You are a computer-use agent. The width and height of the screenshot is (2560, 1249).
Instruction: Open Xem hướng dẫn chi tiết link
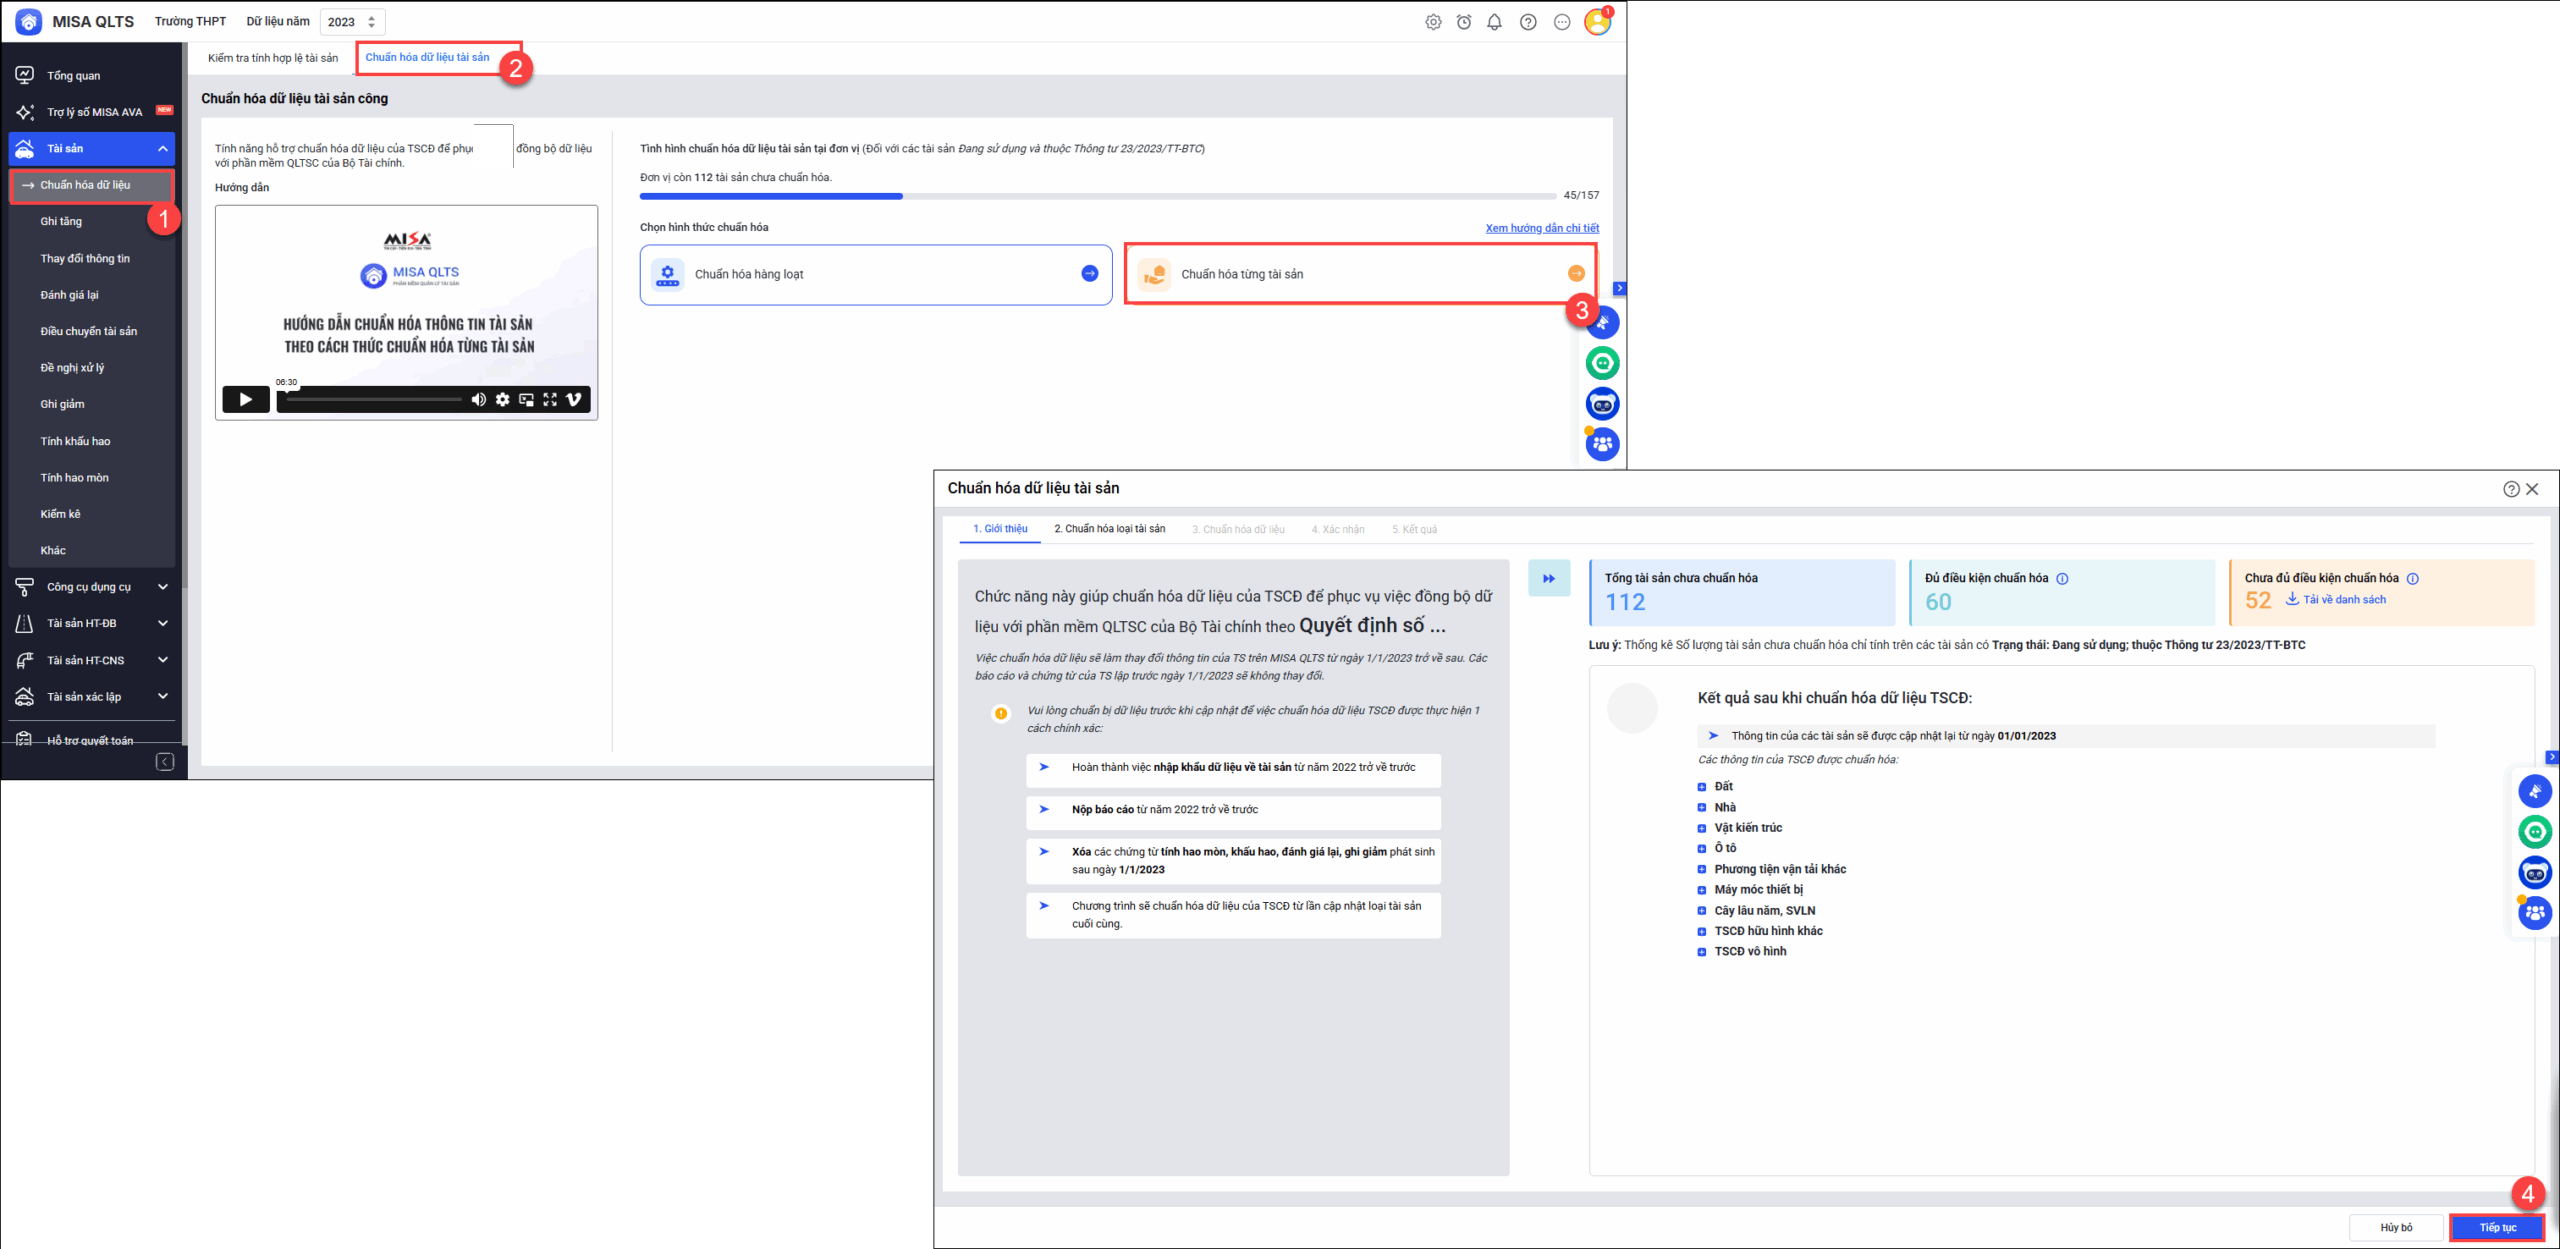click(1542, 228)
